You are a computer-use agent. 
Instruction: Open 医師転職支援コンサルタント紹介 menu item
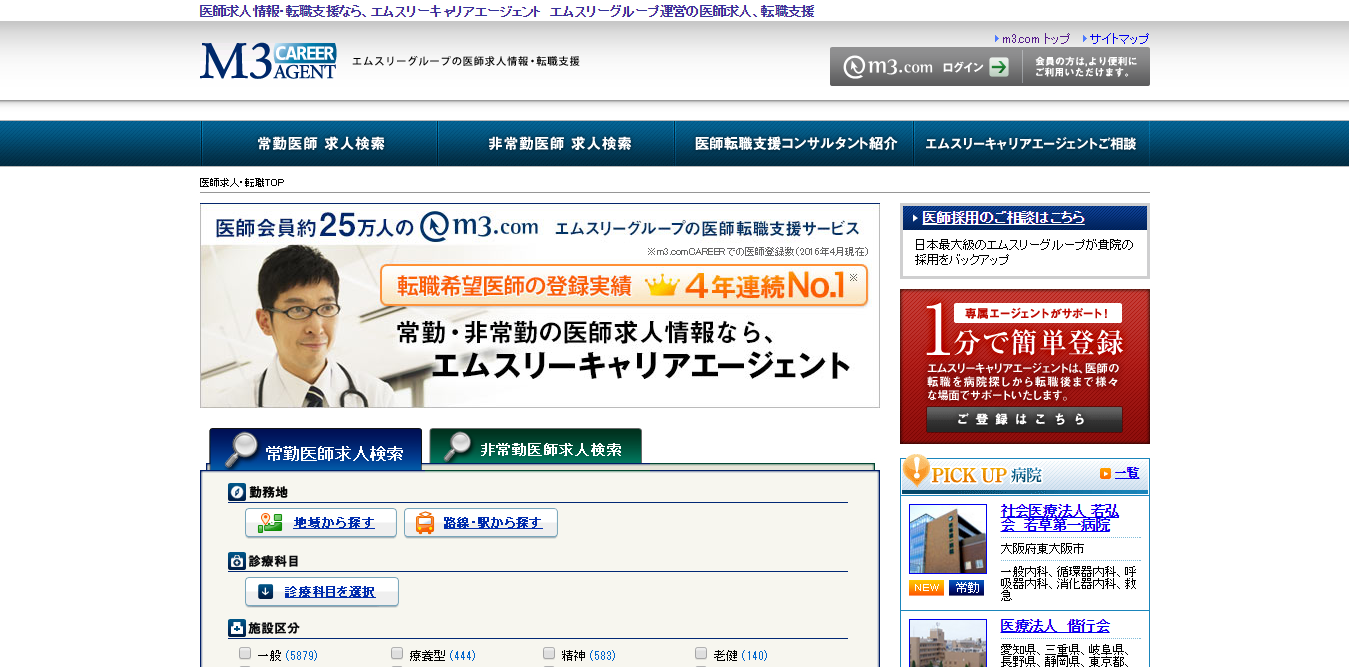point(796,144)
